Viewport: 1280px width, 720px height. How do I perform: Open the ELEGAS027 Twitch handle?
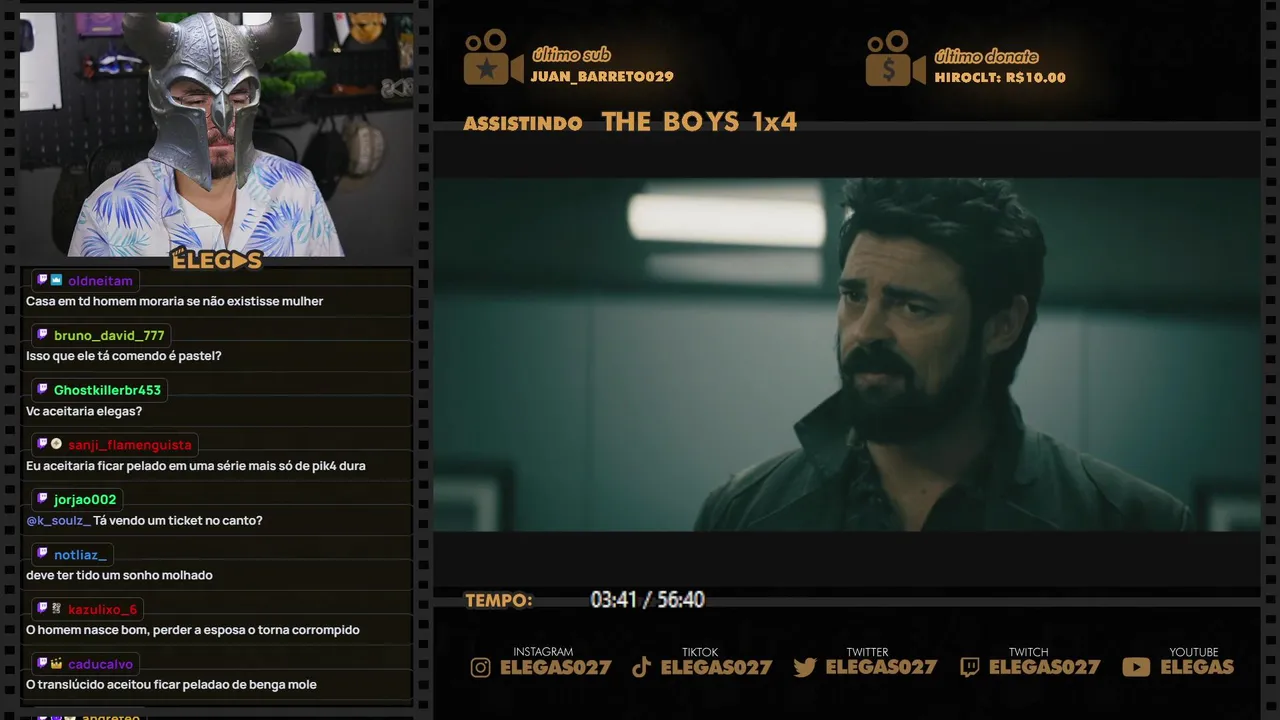point(1044,668)
